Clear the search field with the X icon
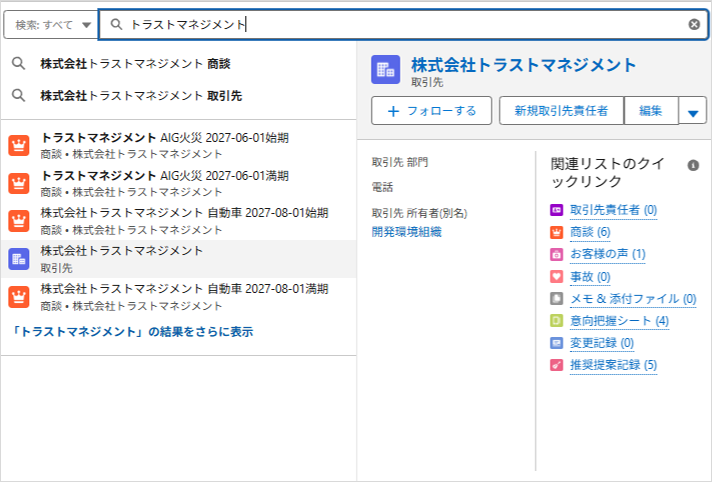This screenshot has width=712, height=482. coord(694,25)
